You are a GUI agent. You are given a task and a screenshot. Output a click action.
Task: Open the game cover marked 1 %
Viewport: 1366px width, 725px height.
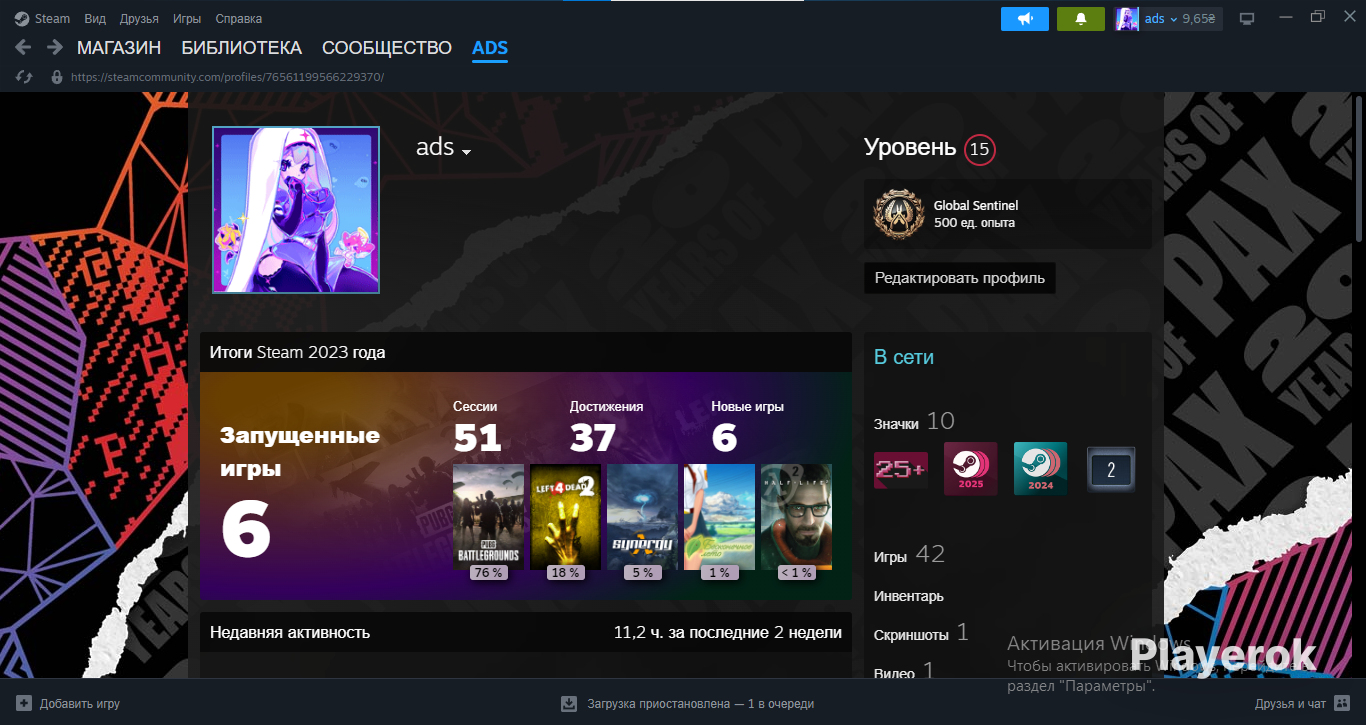(719, 517)
